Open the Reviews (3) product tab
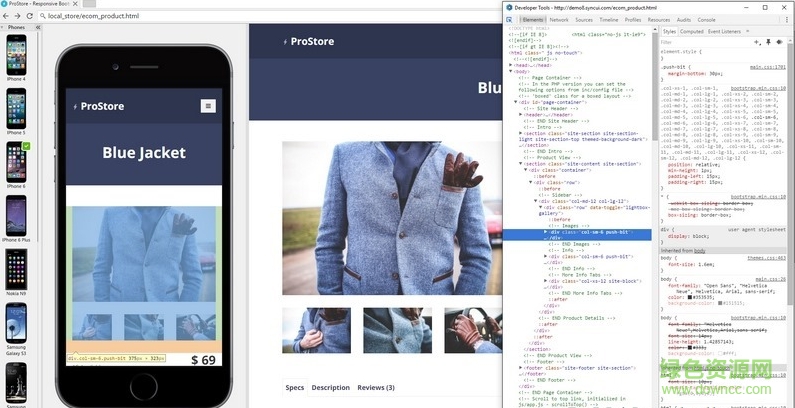The height and width of the screenshot is (408, 795). click(376, 387)
